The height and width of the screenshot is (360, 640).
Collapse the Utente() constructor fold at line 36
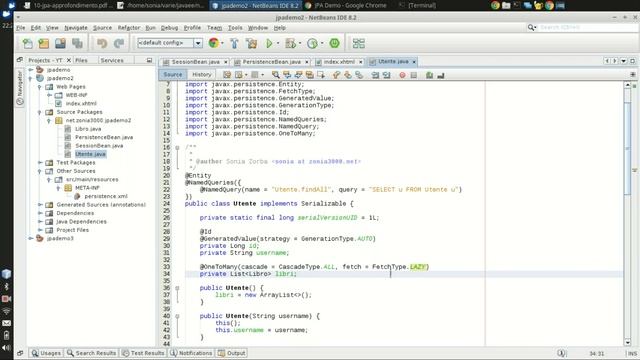tap(177, 288)
